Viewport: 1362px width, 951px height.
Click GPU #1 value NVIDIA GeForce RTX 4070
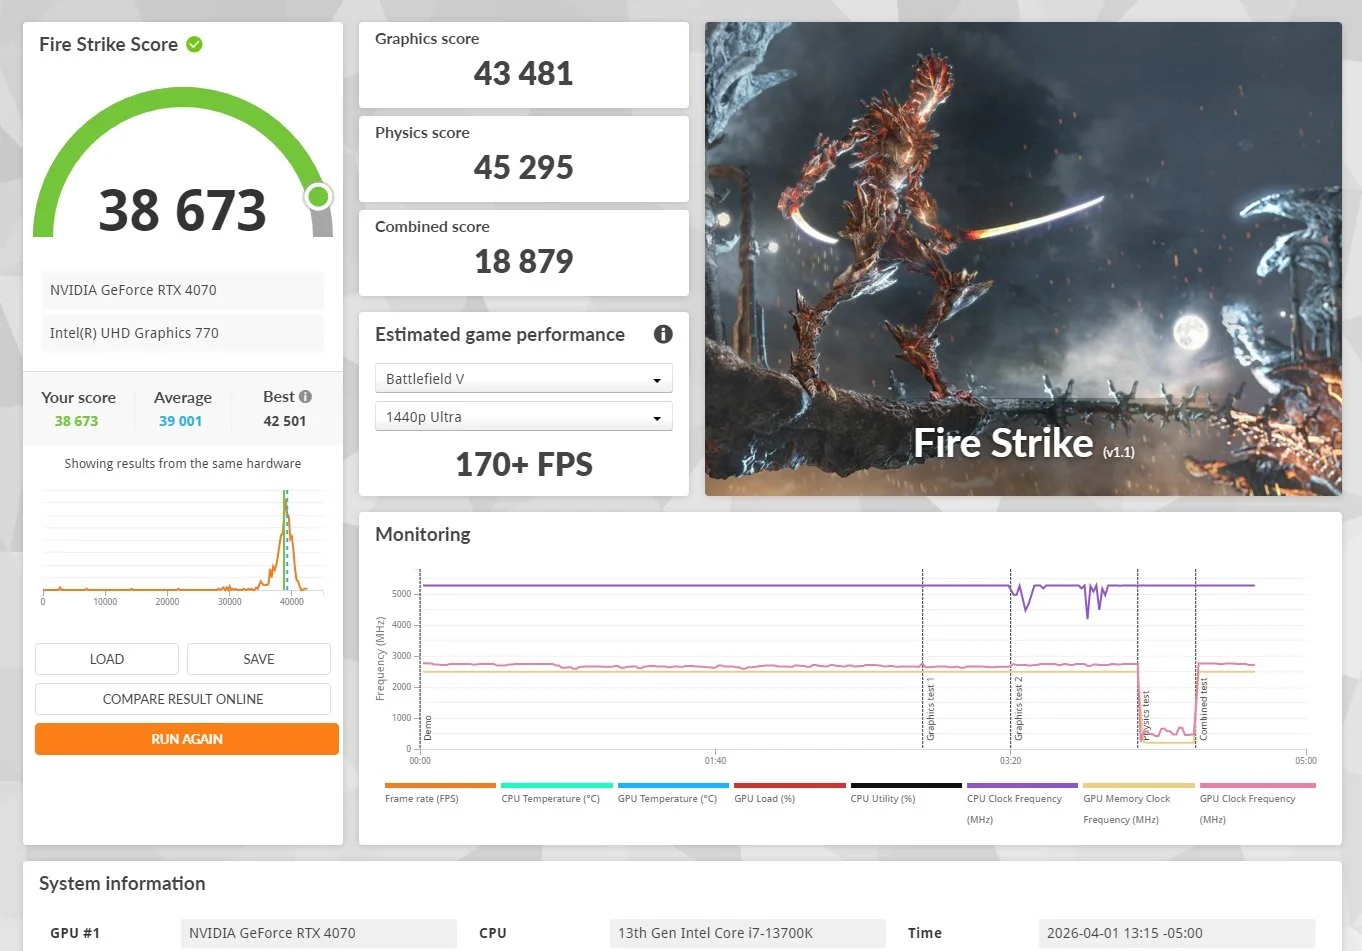coord(318,933)
